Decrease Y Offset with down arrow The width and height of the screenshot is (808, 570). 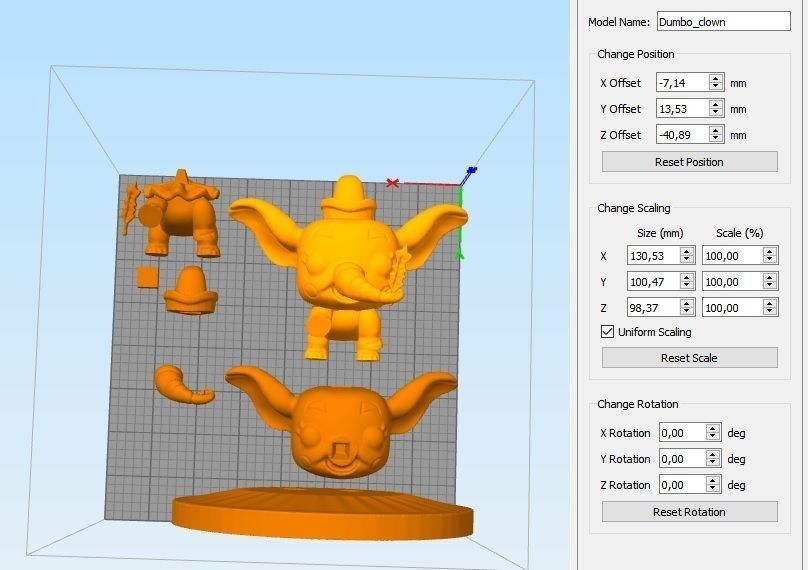[716, 112]
